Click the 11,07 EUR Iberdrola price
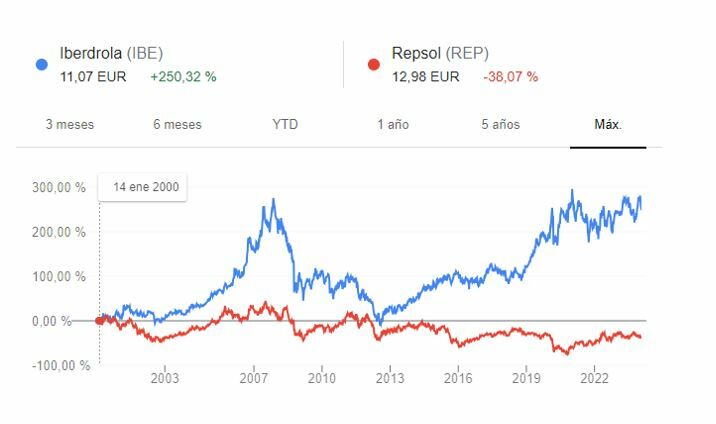This screenshot has height=424, width=716. [93, 76]
